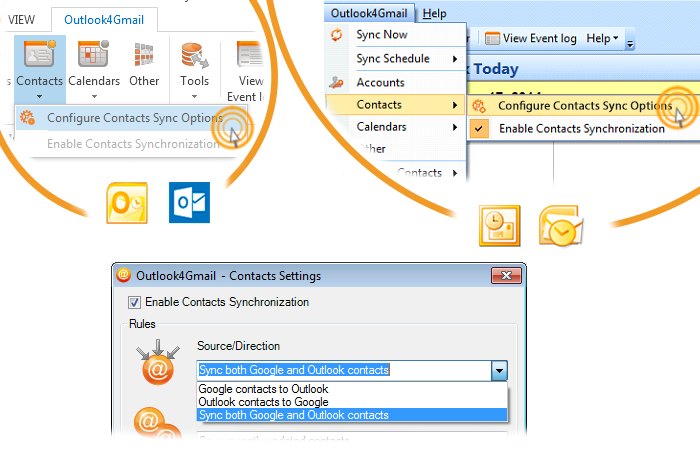Switch to the VIEW ribbon tab
The height and width of the screenshot is (450, 700).
click(x=21, y=20)
